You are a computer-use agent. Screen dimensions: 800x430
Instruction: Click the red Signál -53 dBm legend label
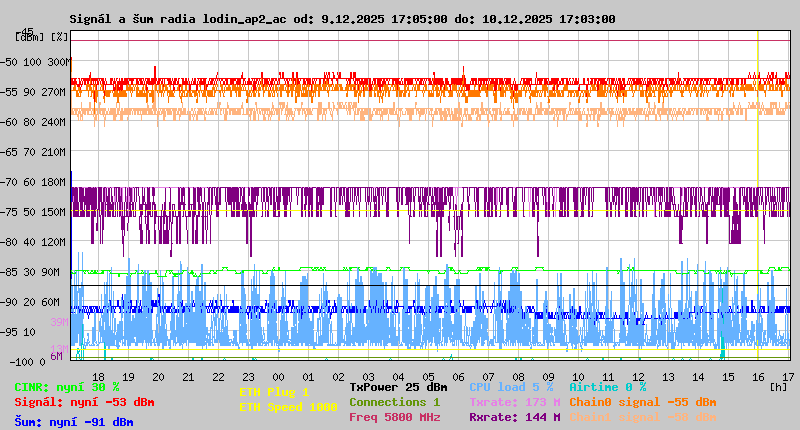[x=84, y=402]
